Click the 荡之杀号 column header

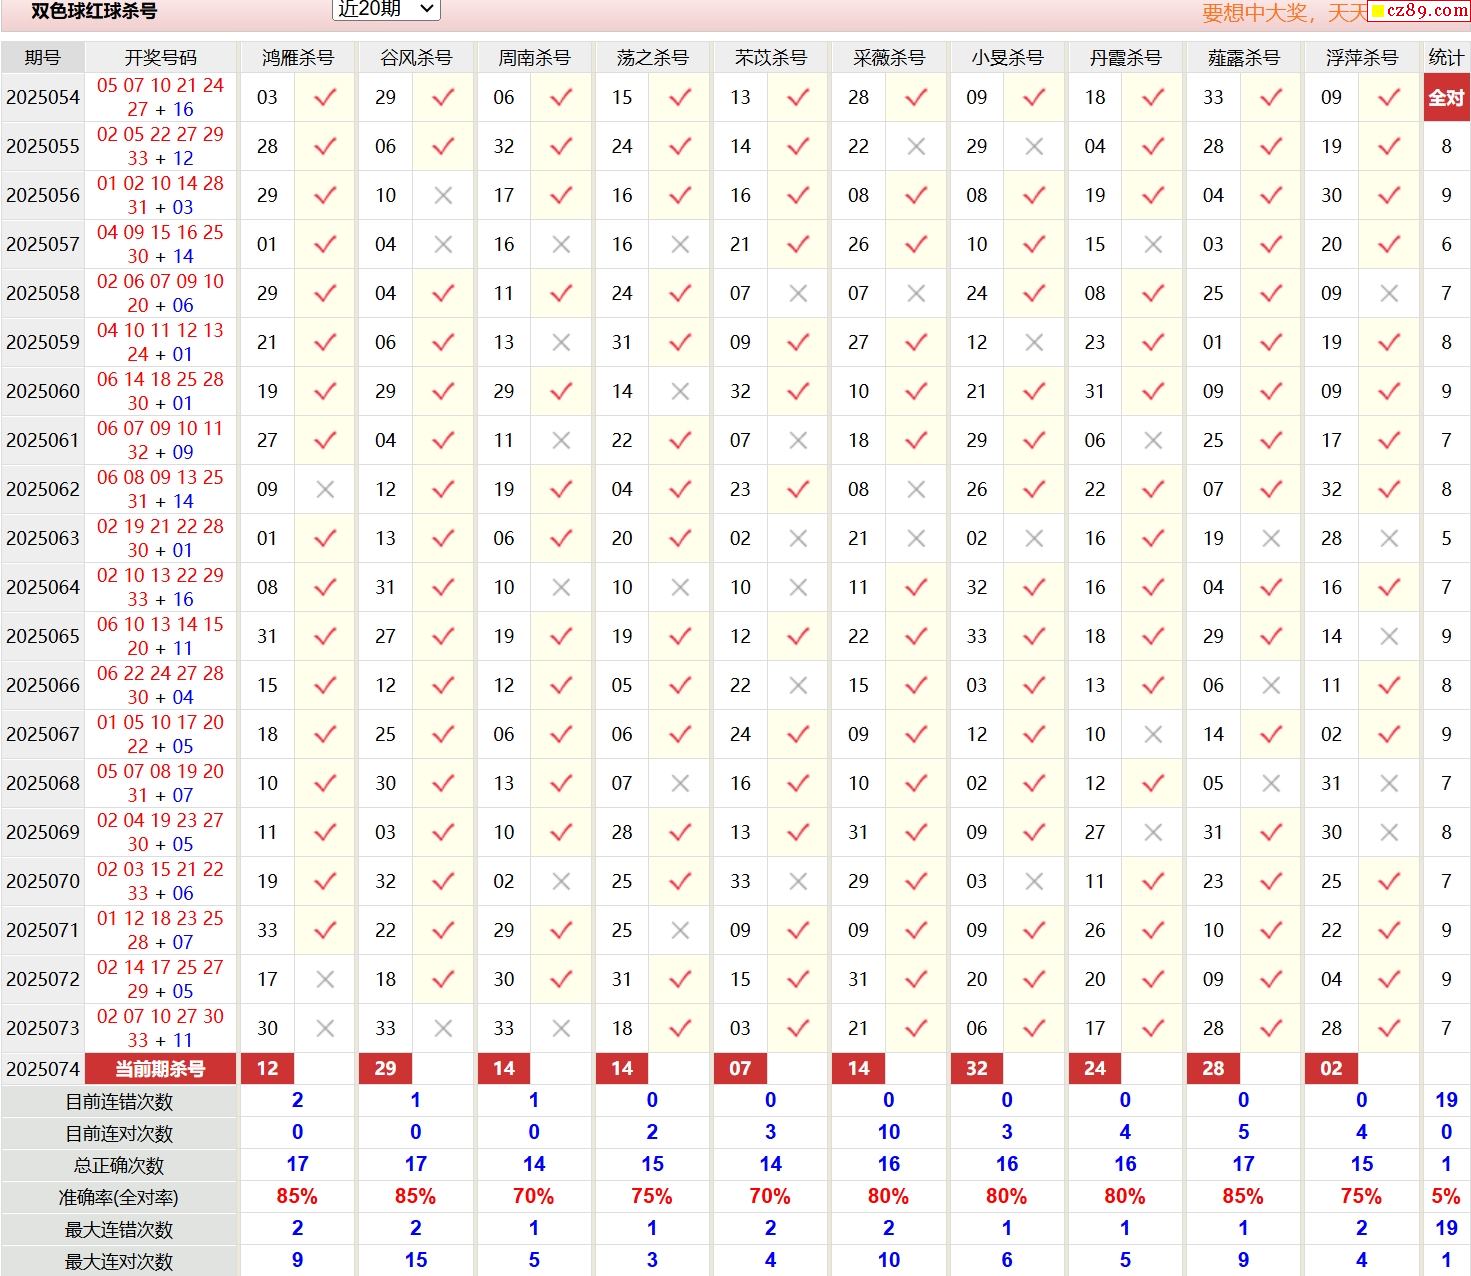click(652, 58)
